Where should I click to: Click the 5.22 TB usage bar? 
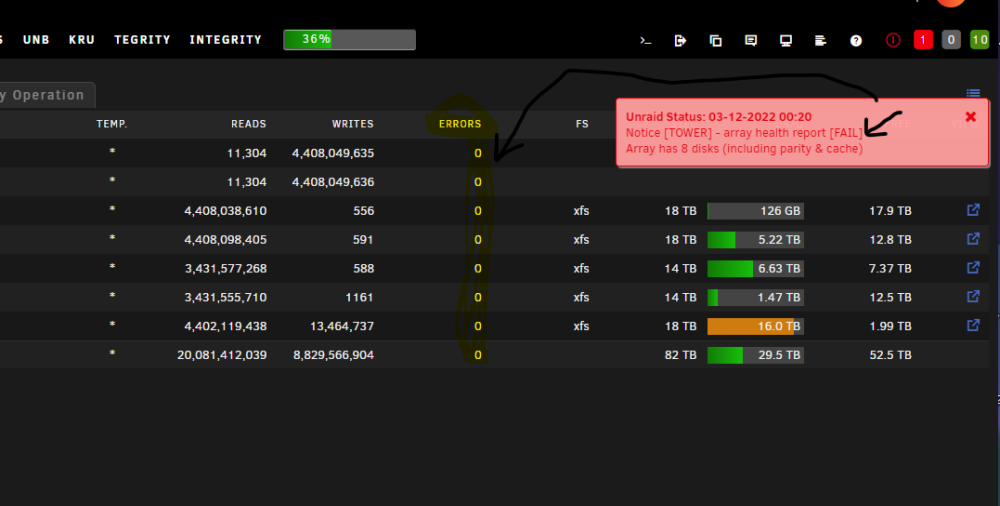755,239
